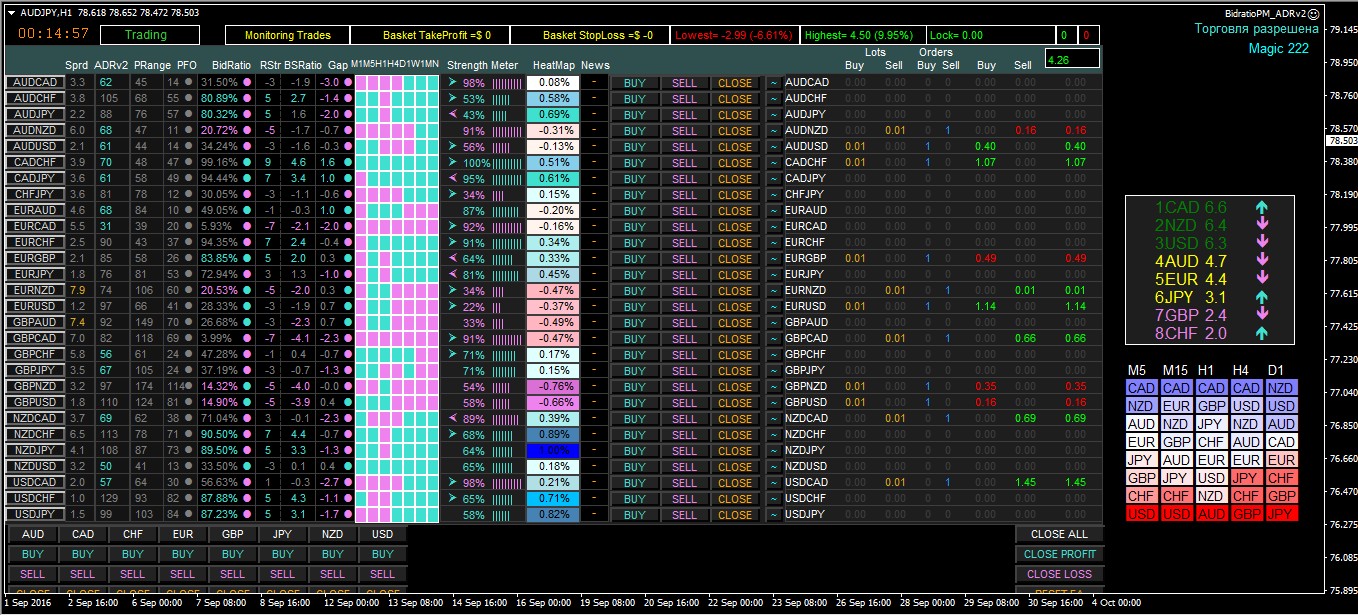
Task: Click the strength arrow in AUDJPY 43% row
Action: (x=452, y=114)
